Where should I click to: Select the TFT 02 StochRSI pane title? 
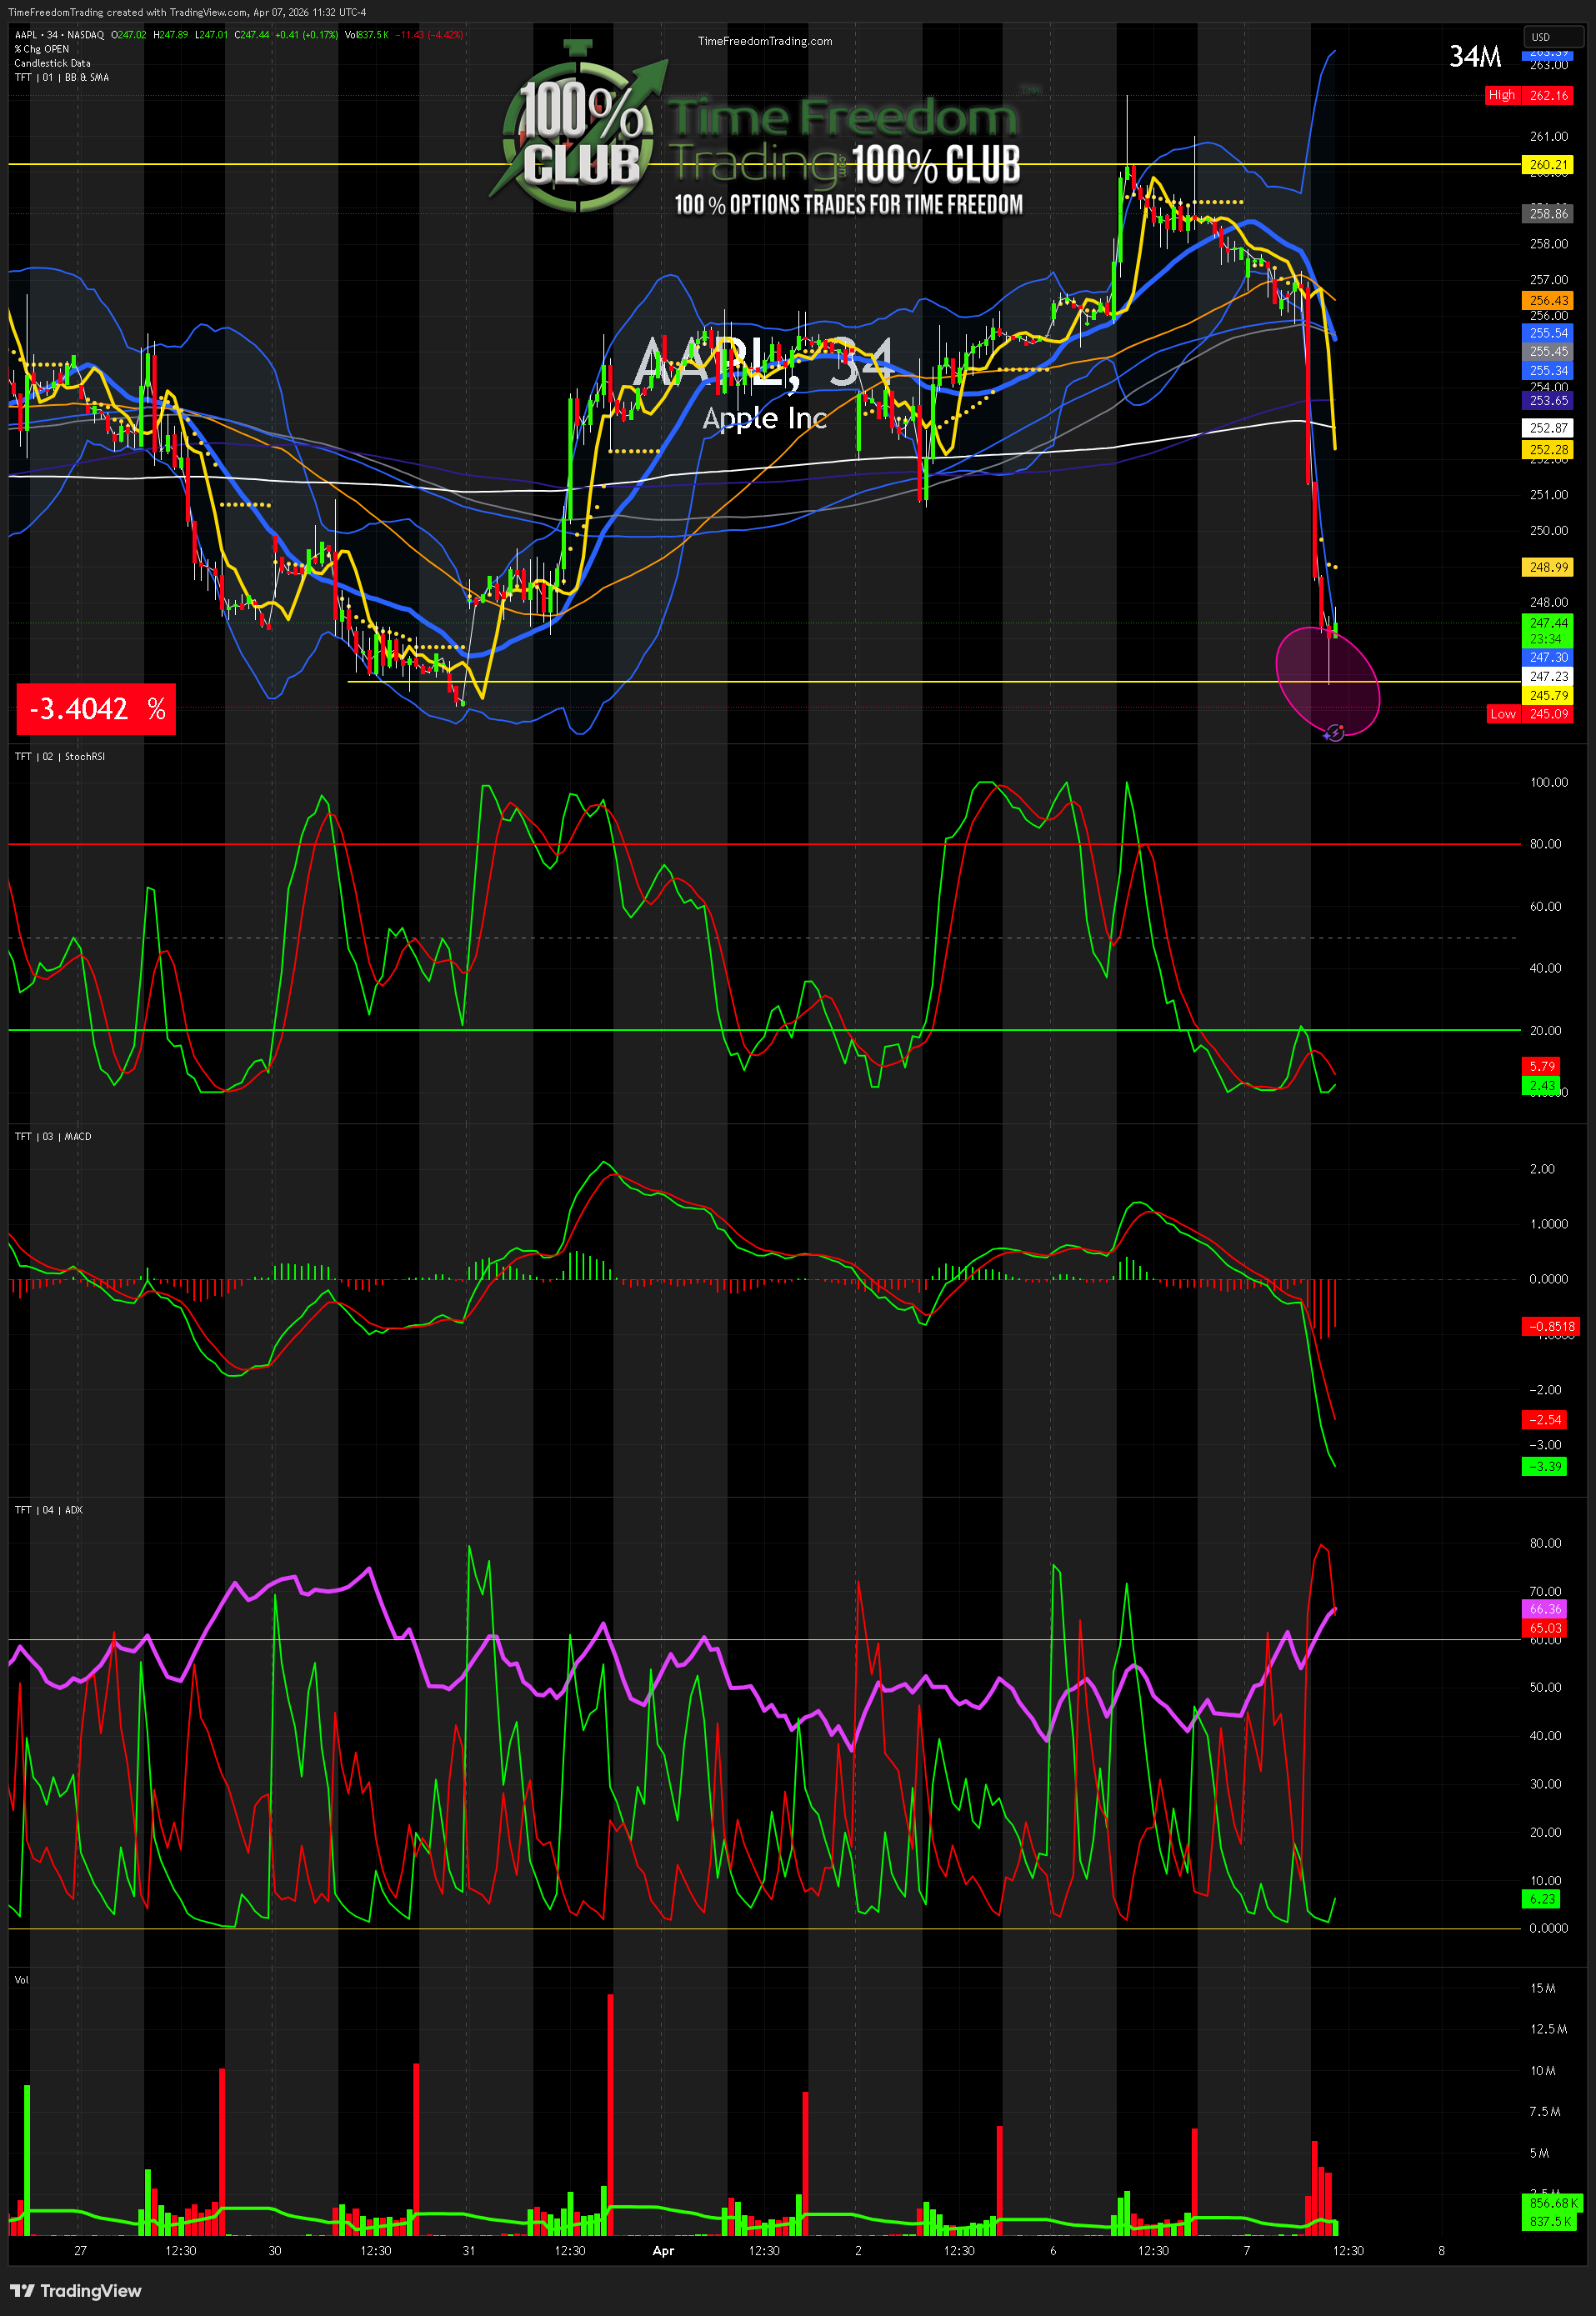click(60, 756)
